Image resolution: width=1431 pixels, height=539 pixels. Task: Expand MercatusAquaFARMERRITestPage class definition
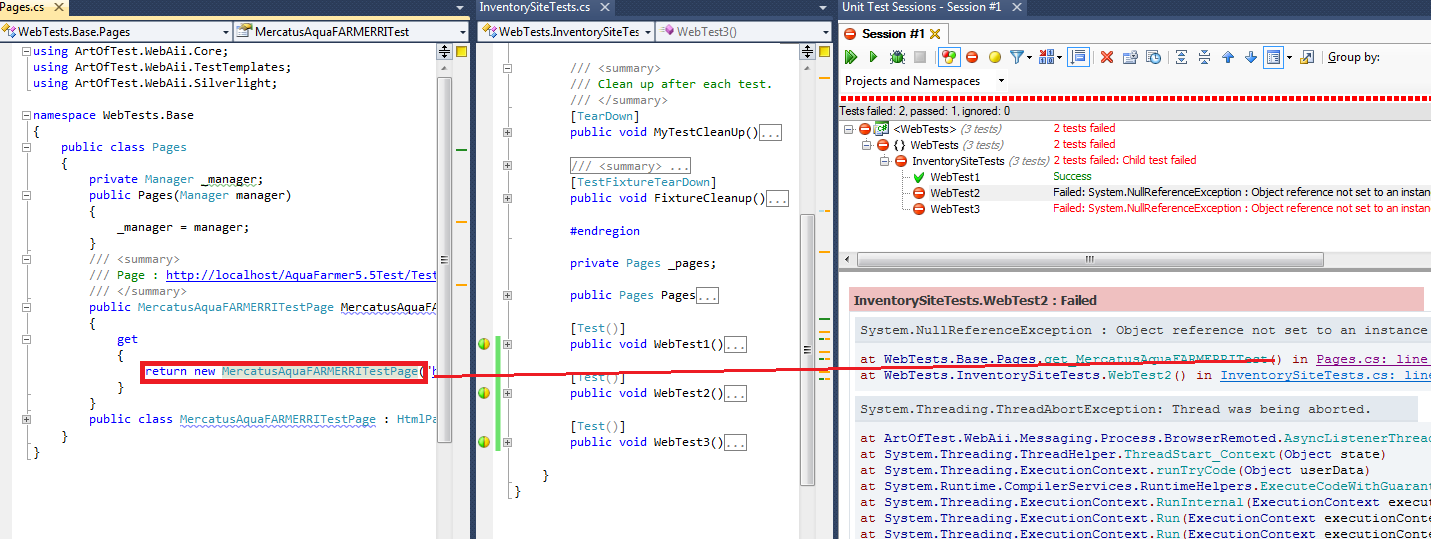[26, 420]
